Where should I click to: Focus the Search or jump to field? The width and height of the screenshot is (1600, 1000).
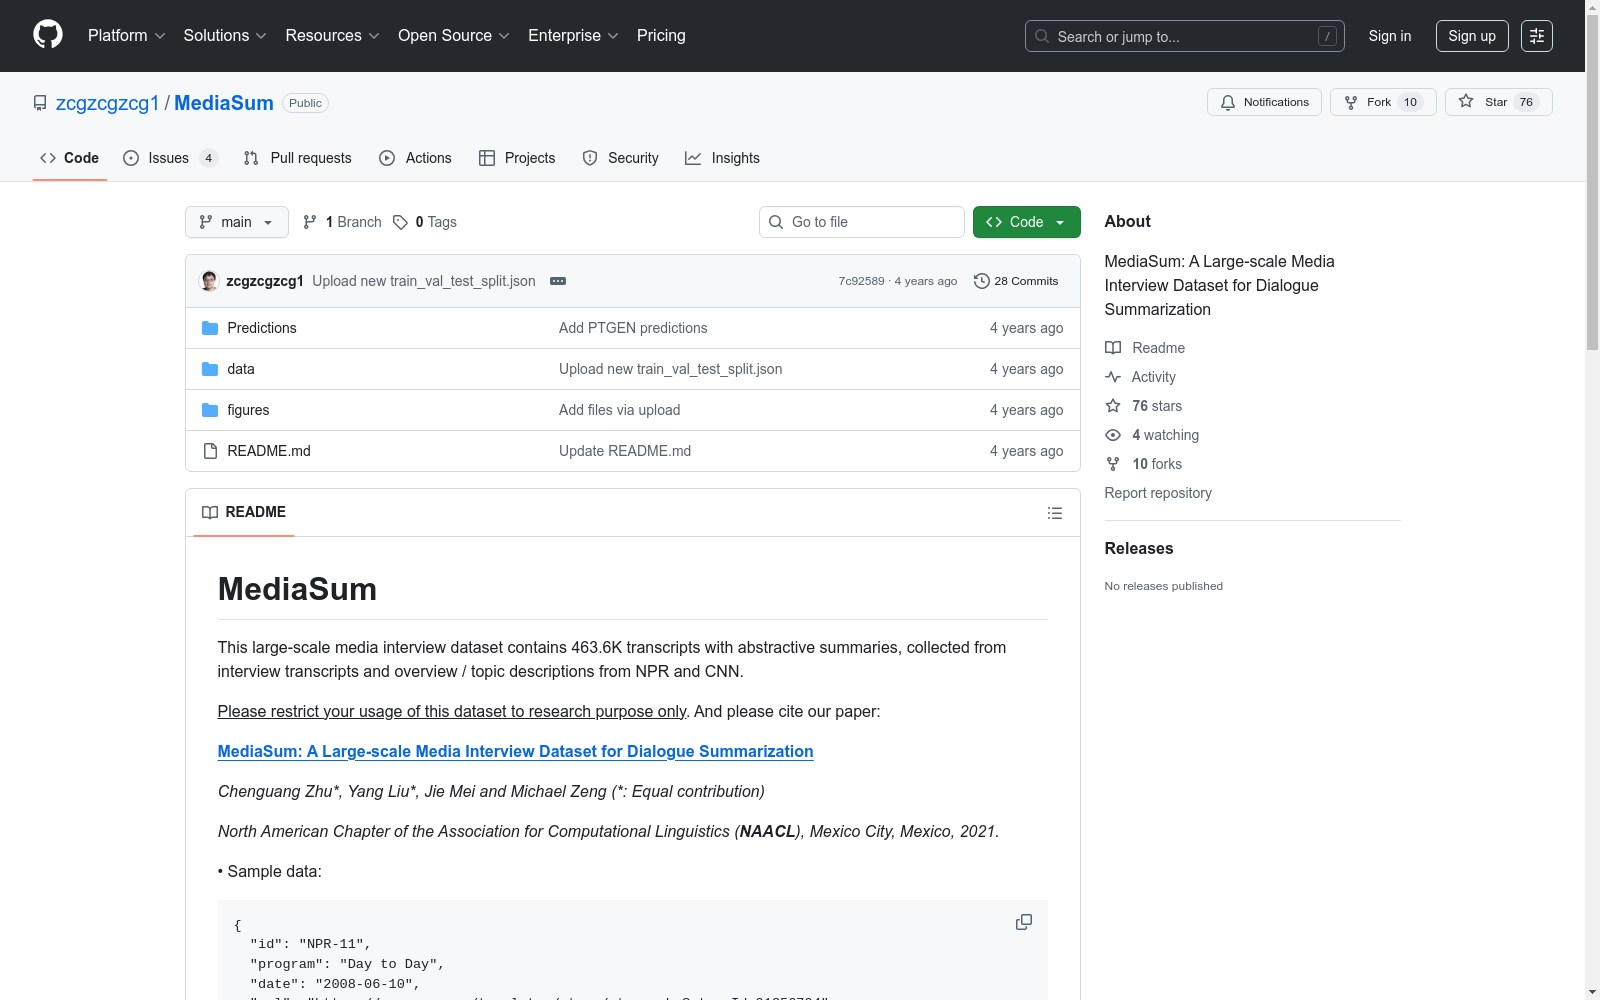pyautogui.click(x=1185, y=36)
